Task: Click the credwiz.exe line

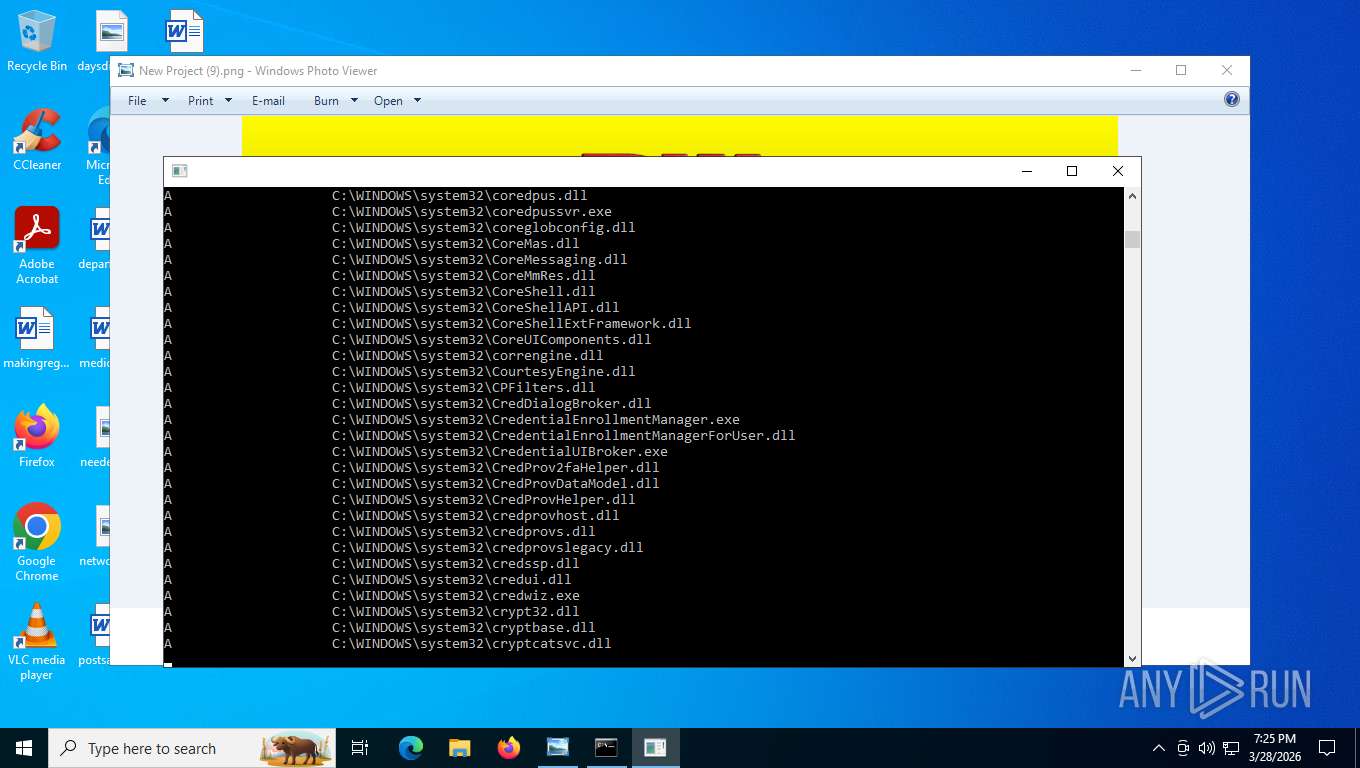Action: coord(456,596)
